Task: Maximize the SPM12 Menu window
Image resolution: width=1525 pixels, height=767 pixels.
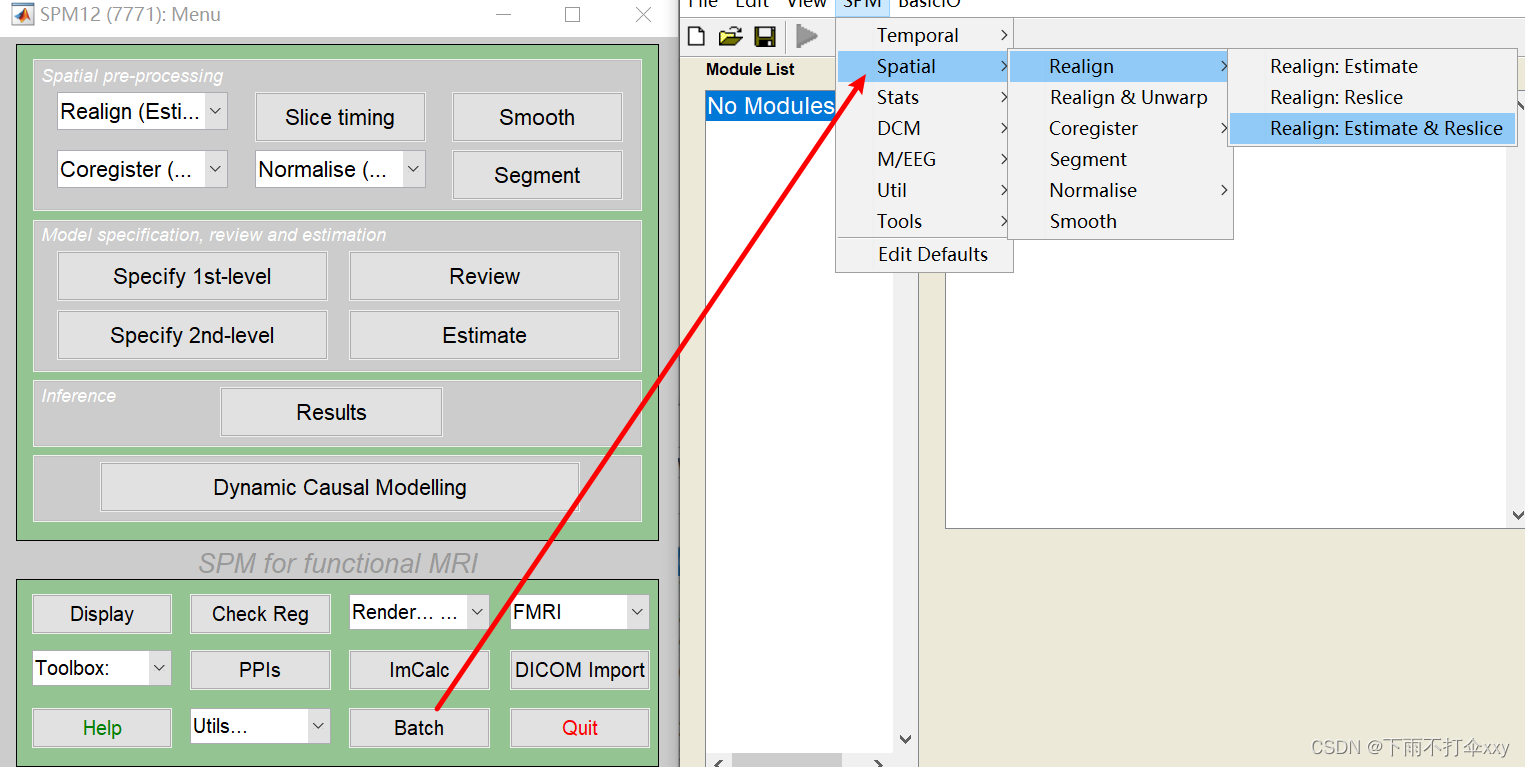Action: [x=572, y=14]
